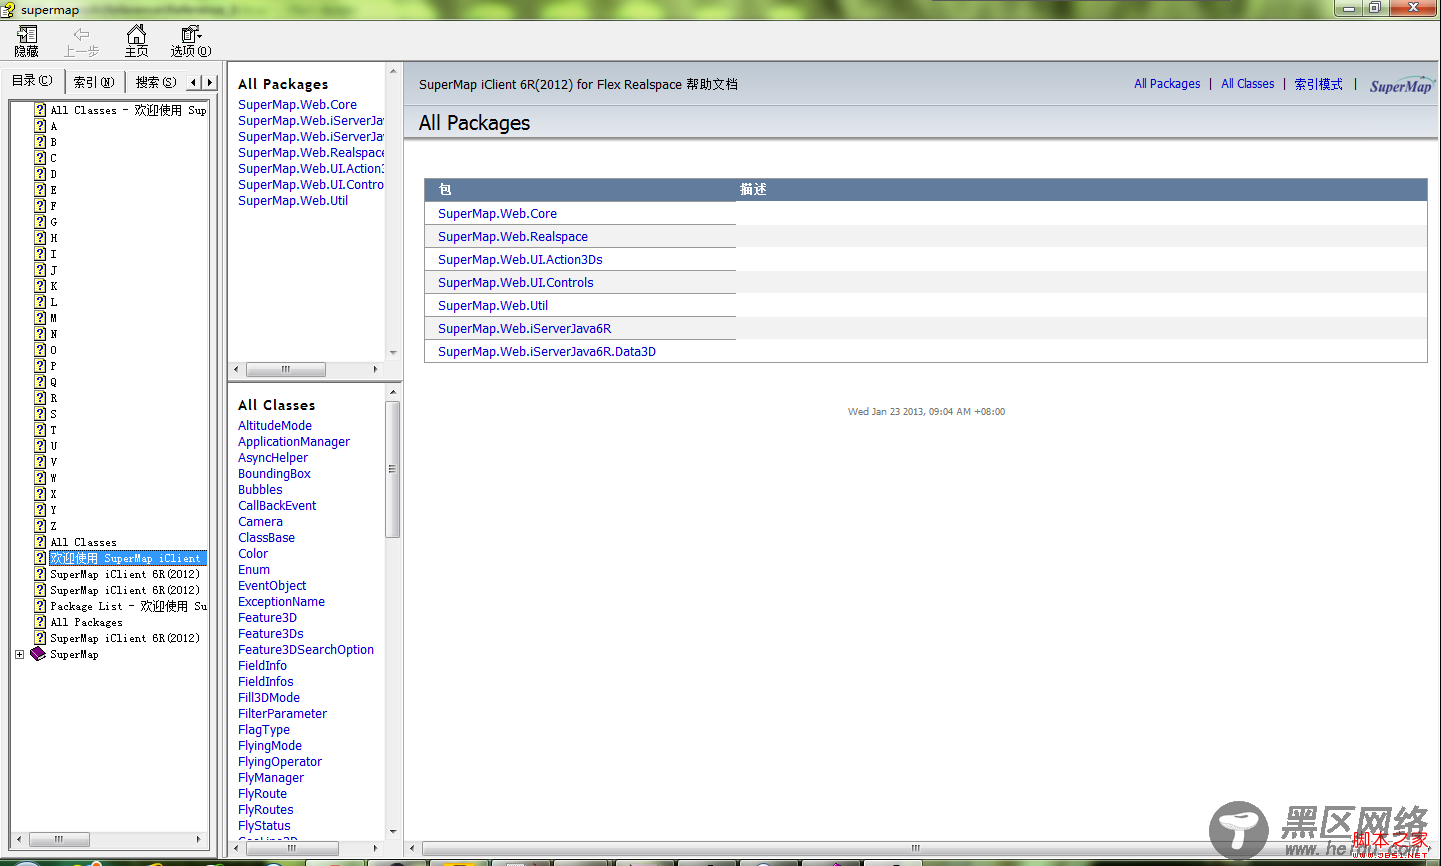Viewport: 1441px width, 866px height.
Task: Click the All Packages frame horizontal scrollbar
Action: pos(286,370)
